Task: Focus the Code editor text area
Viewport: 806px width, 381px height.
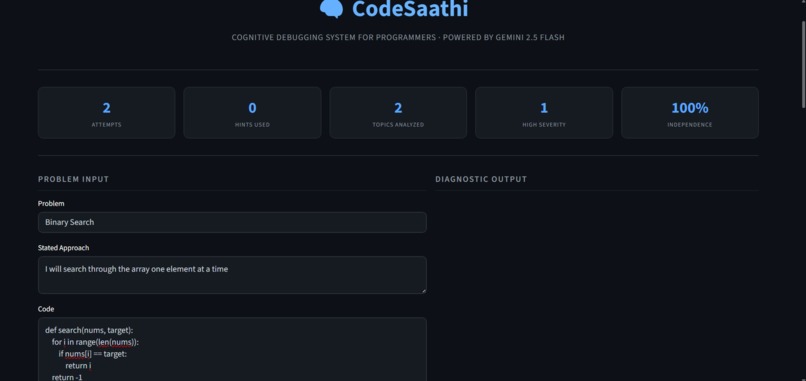Action: [232, 349]
